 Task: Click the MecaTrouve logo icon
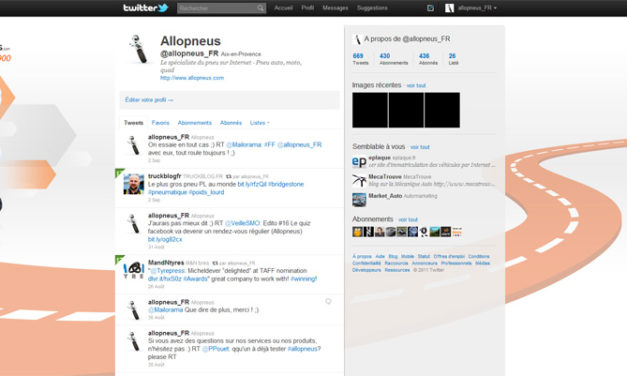359,181
